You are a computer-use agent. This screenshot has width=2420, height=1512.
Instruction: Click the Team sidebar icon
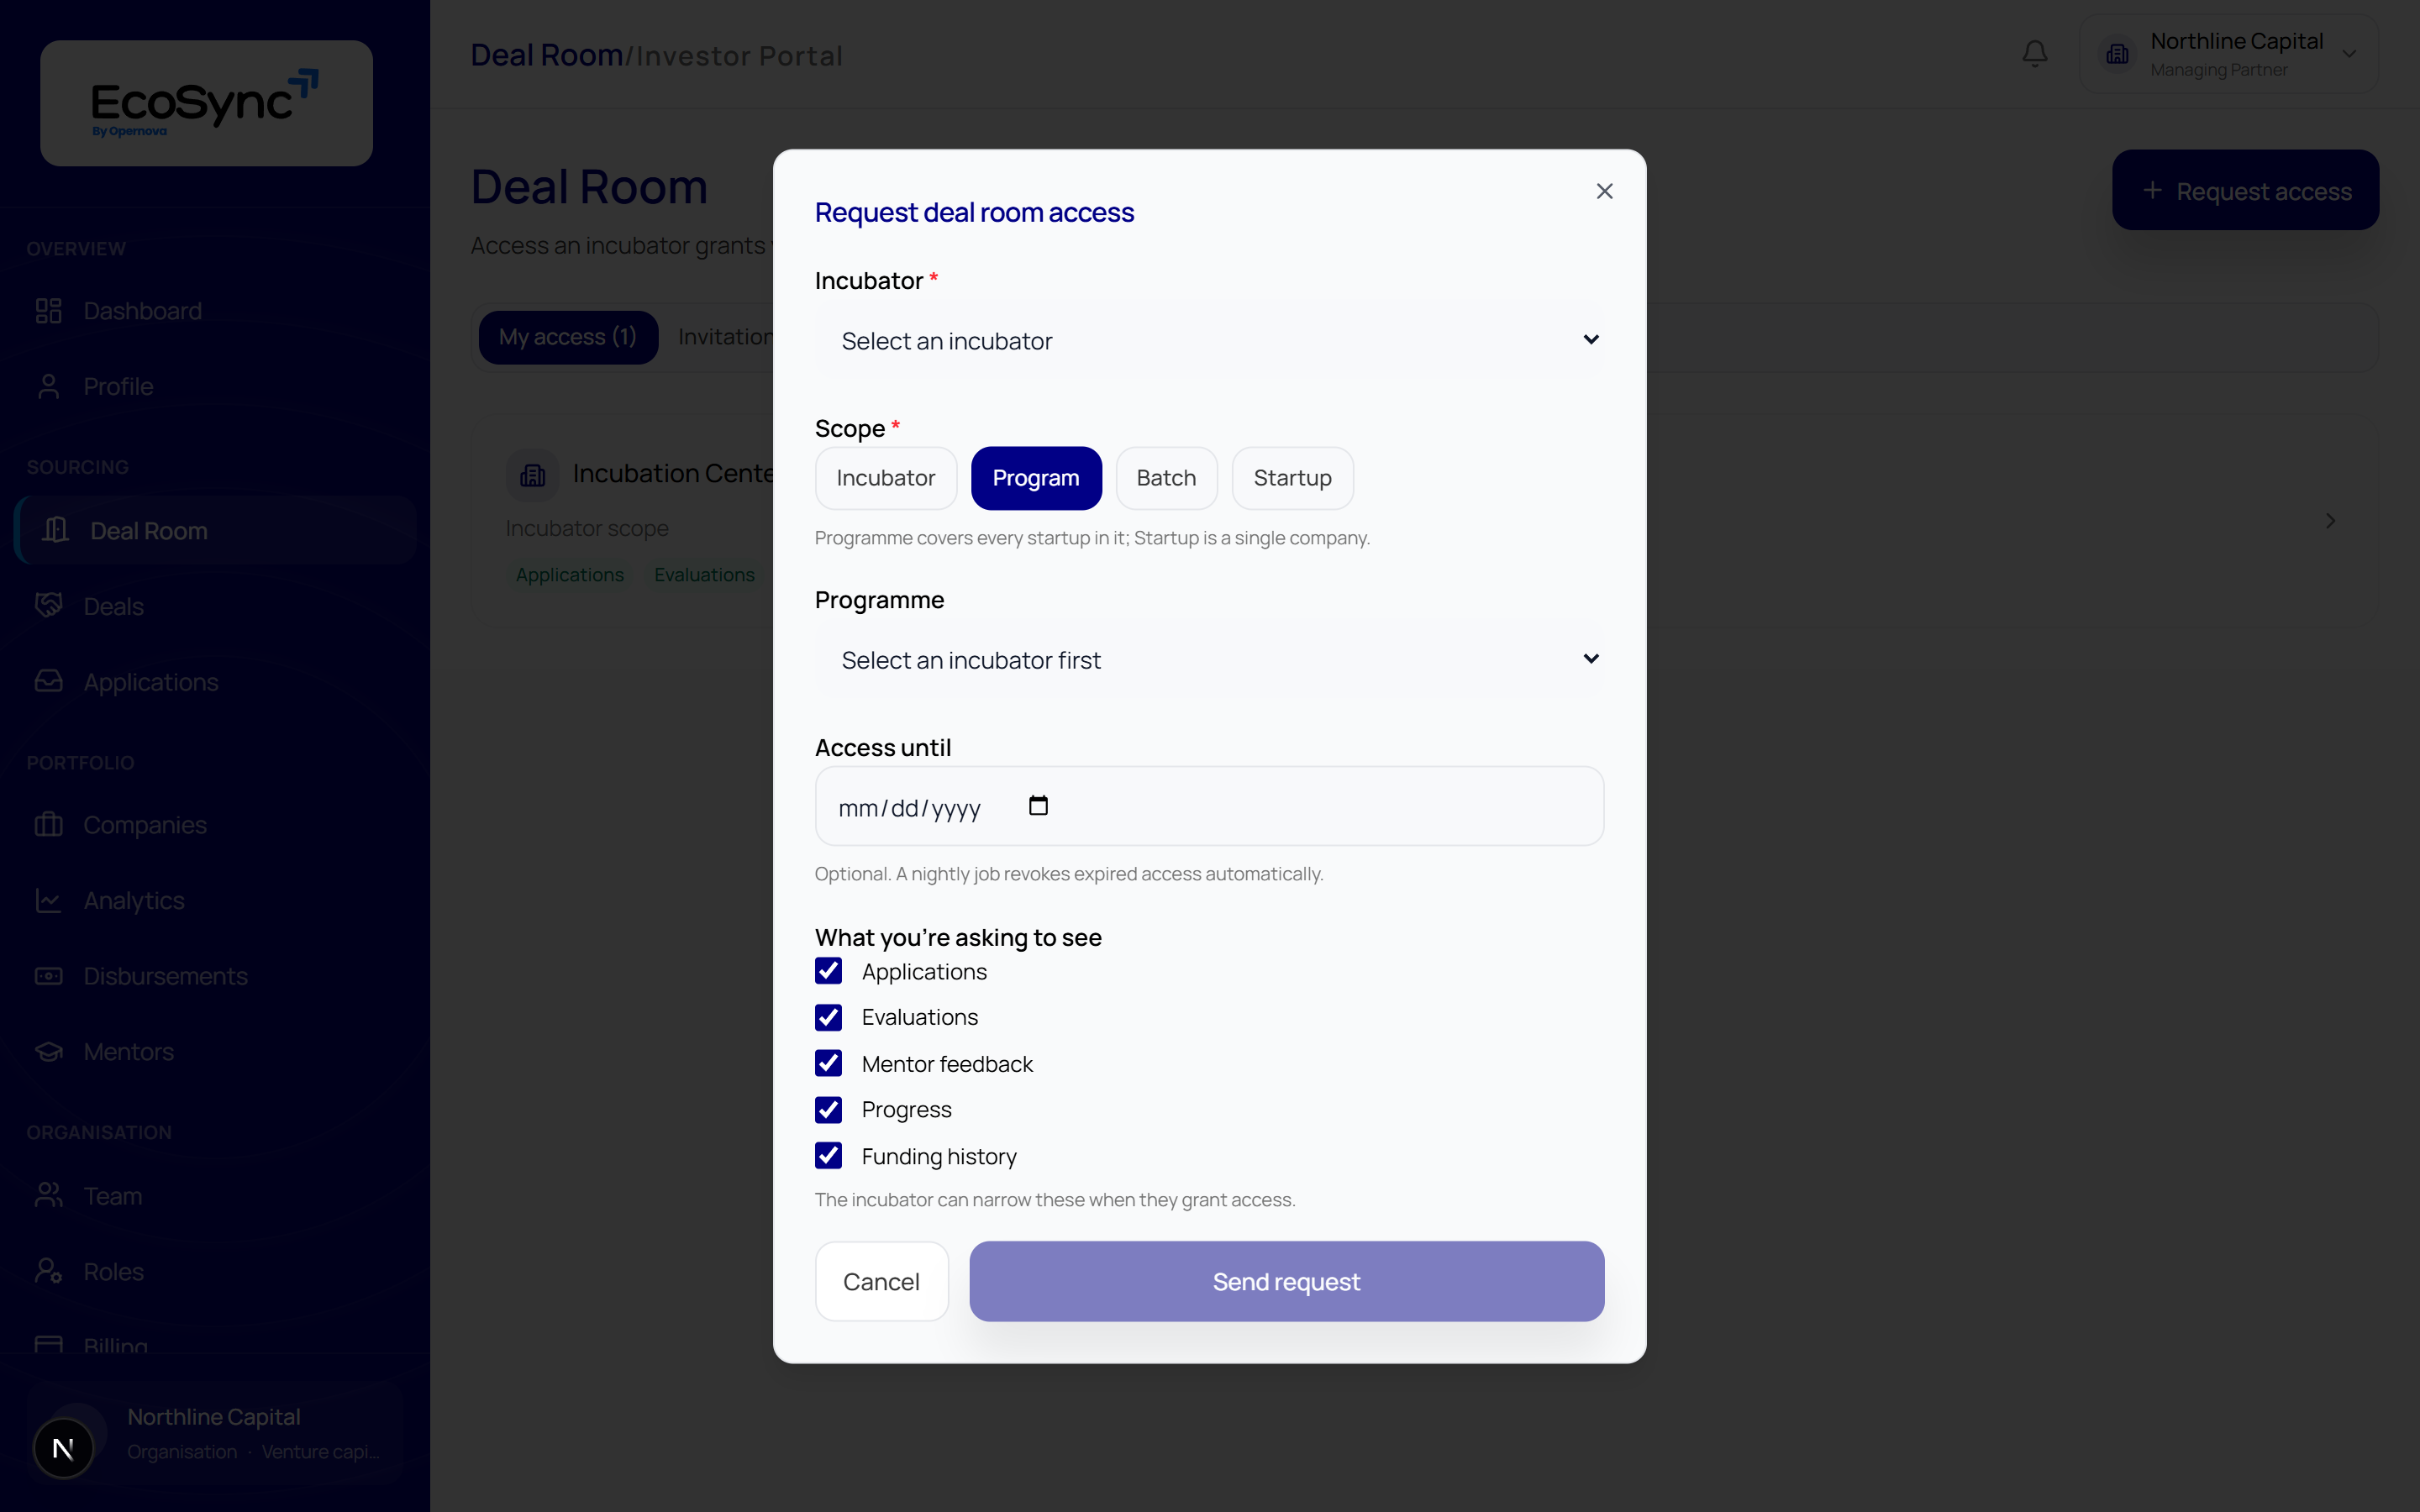(48, 1195)
